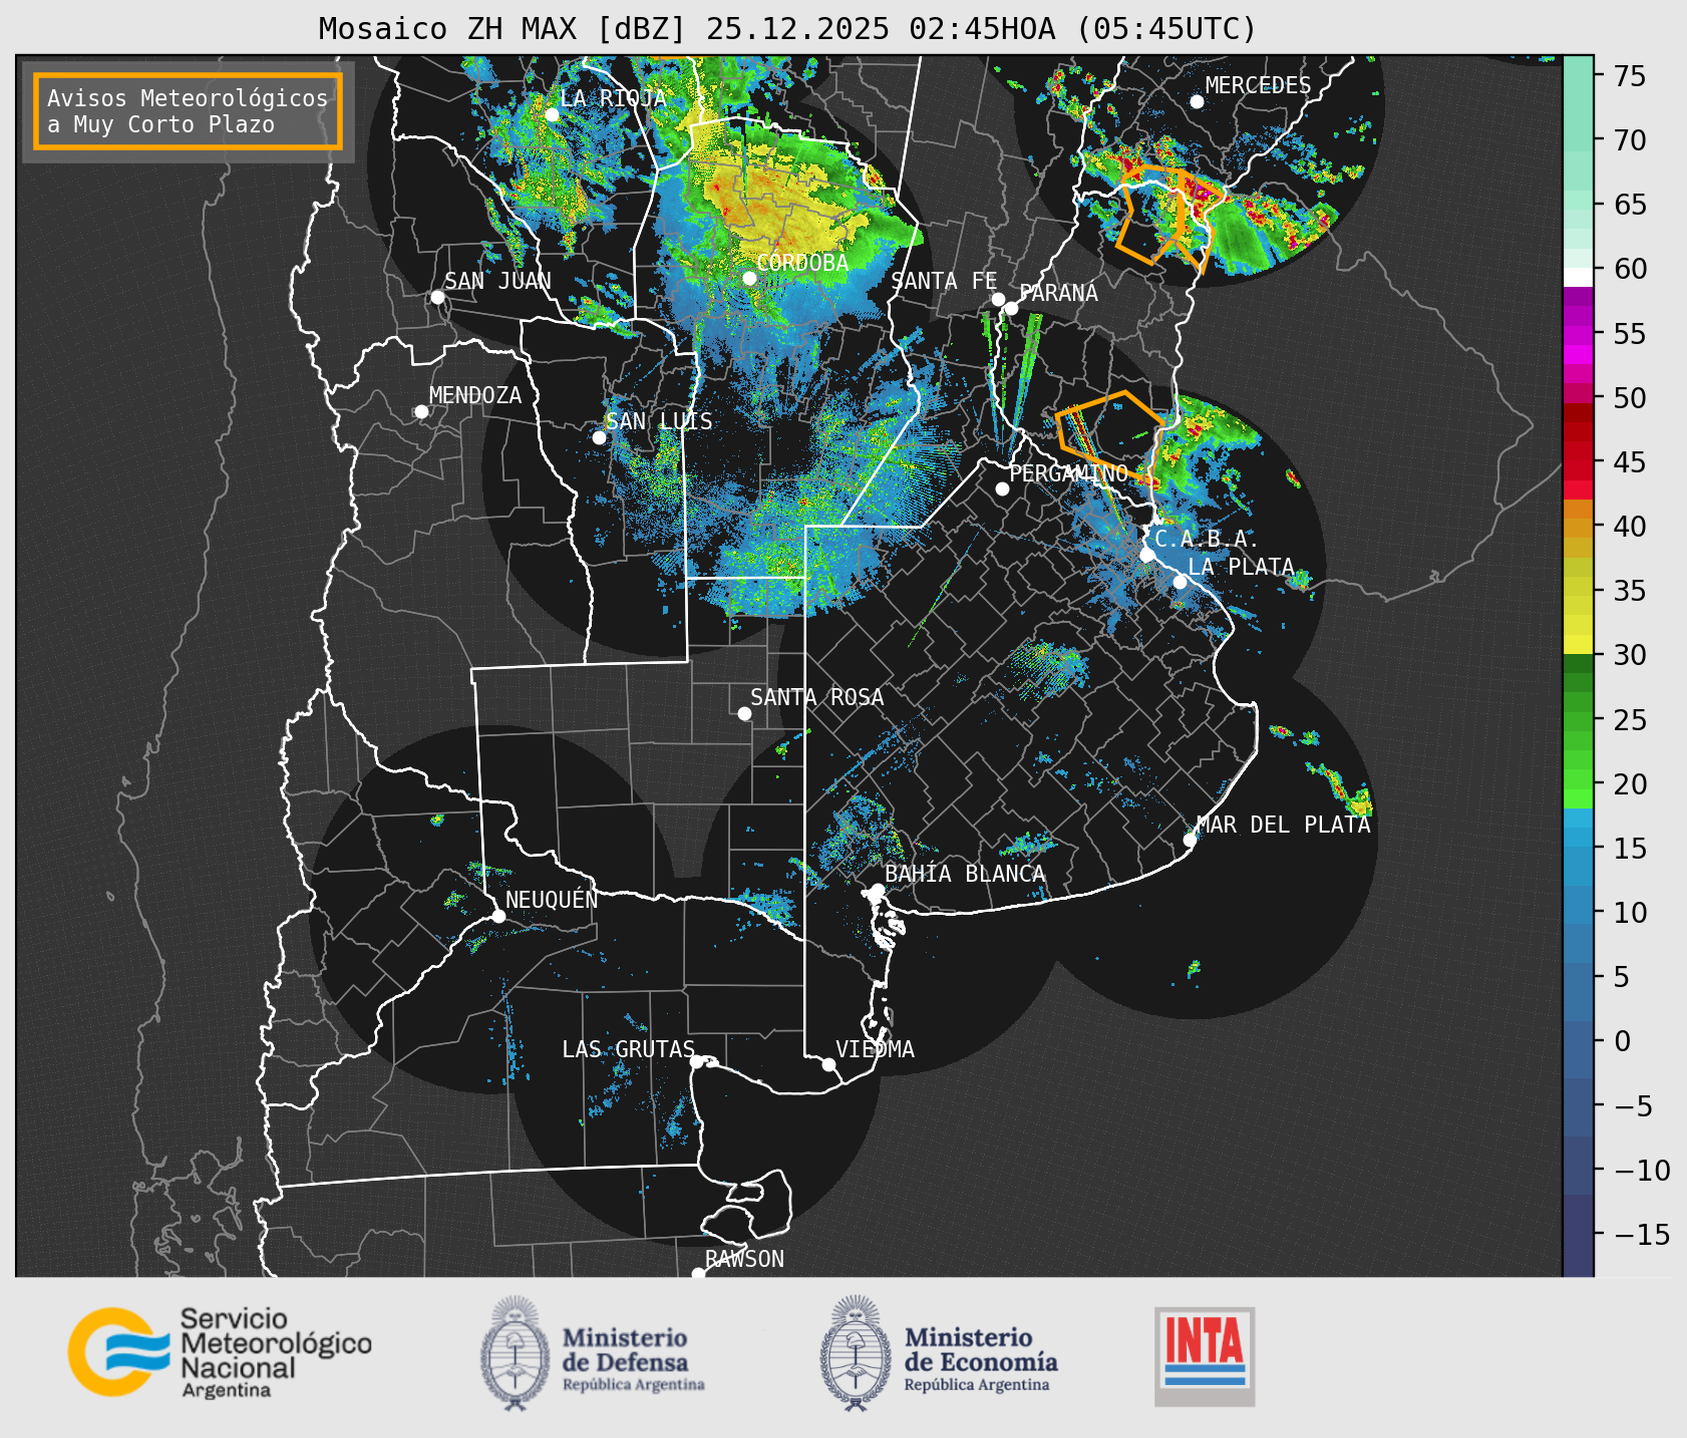Image resolution: width=1687 pixels, height=1438 pixels.
Task: Click the MERCEDES text label
Action: (x=1257, y=86)
